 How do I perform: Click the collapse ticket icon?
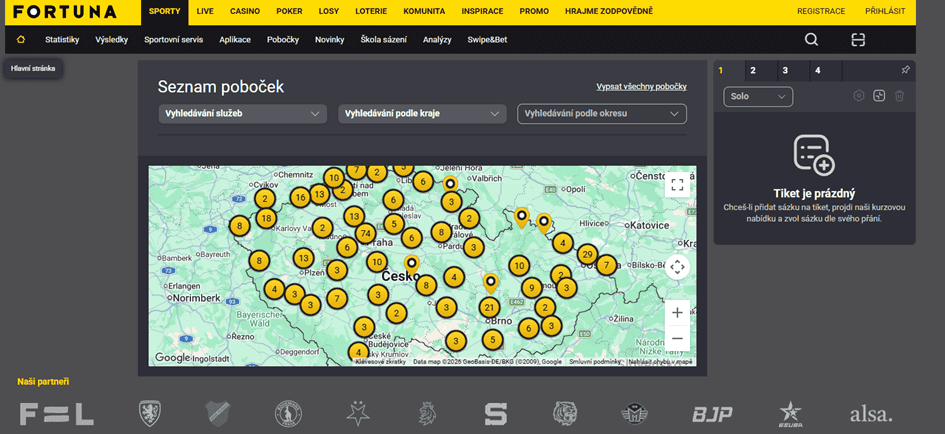(x=879, y=96)
